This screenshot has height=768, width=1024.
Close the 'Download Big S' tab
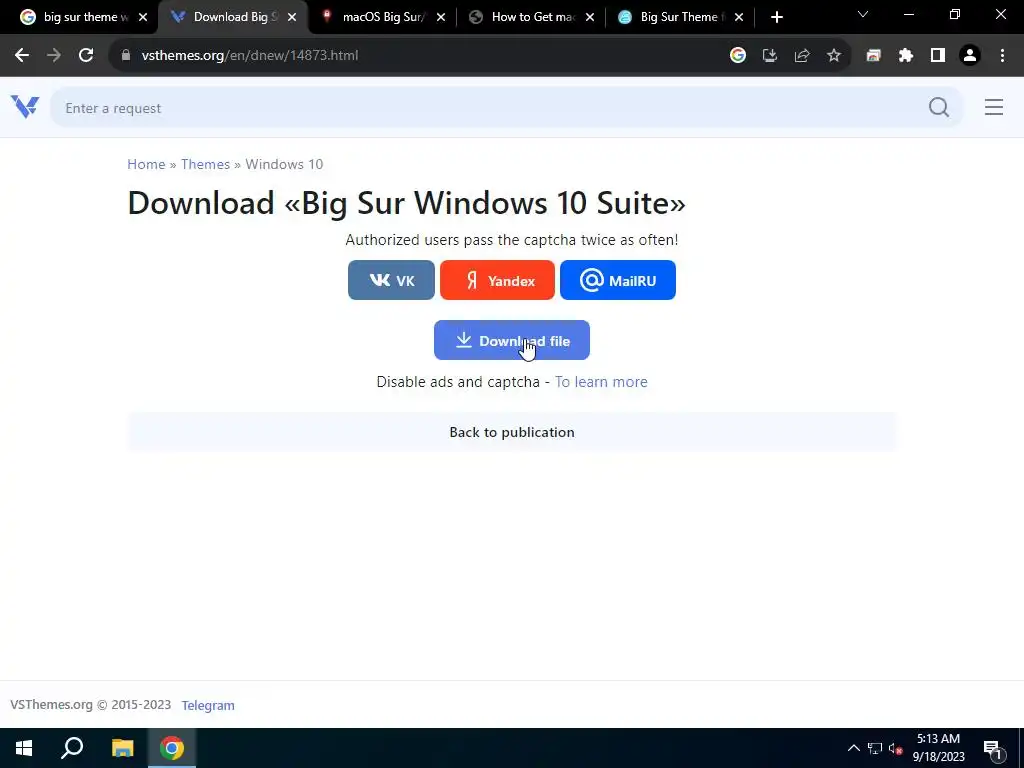pyautogui.click(x=292, y=18)
